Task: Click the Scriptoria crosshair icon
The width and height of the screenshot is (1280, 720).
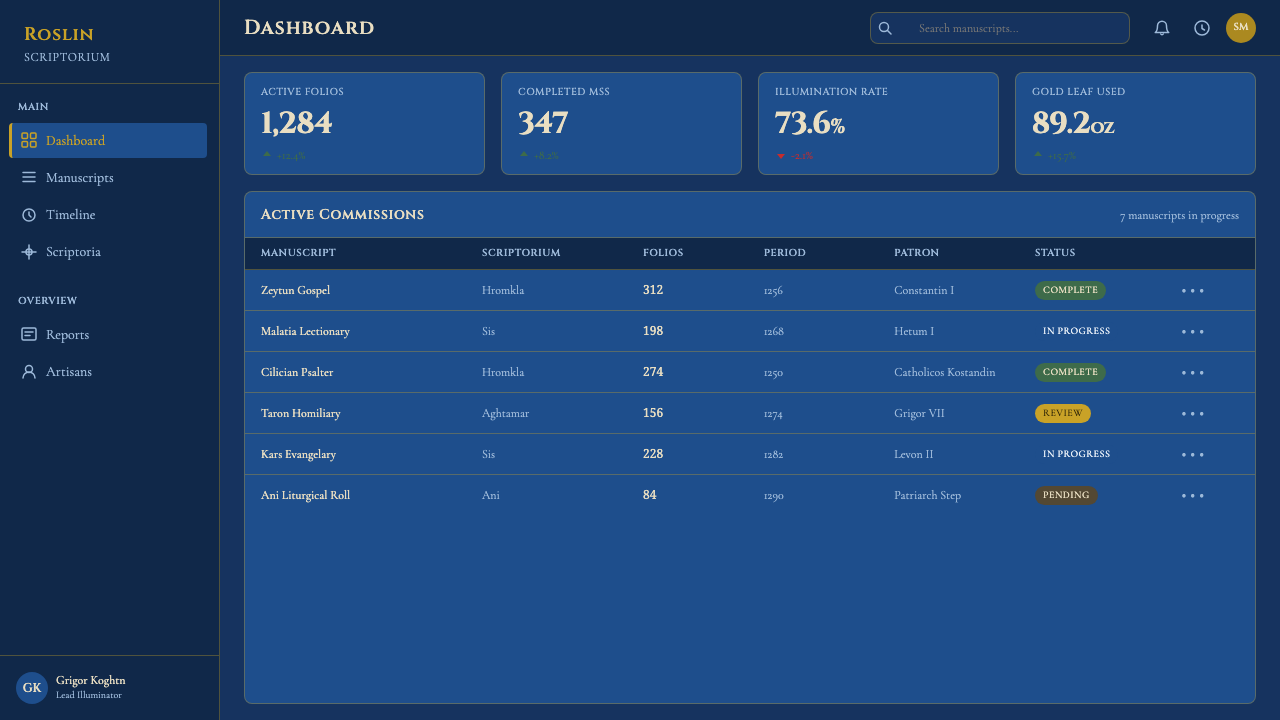Action: pyautogui.click(x=29, y=252)
